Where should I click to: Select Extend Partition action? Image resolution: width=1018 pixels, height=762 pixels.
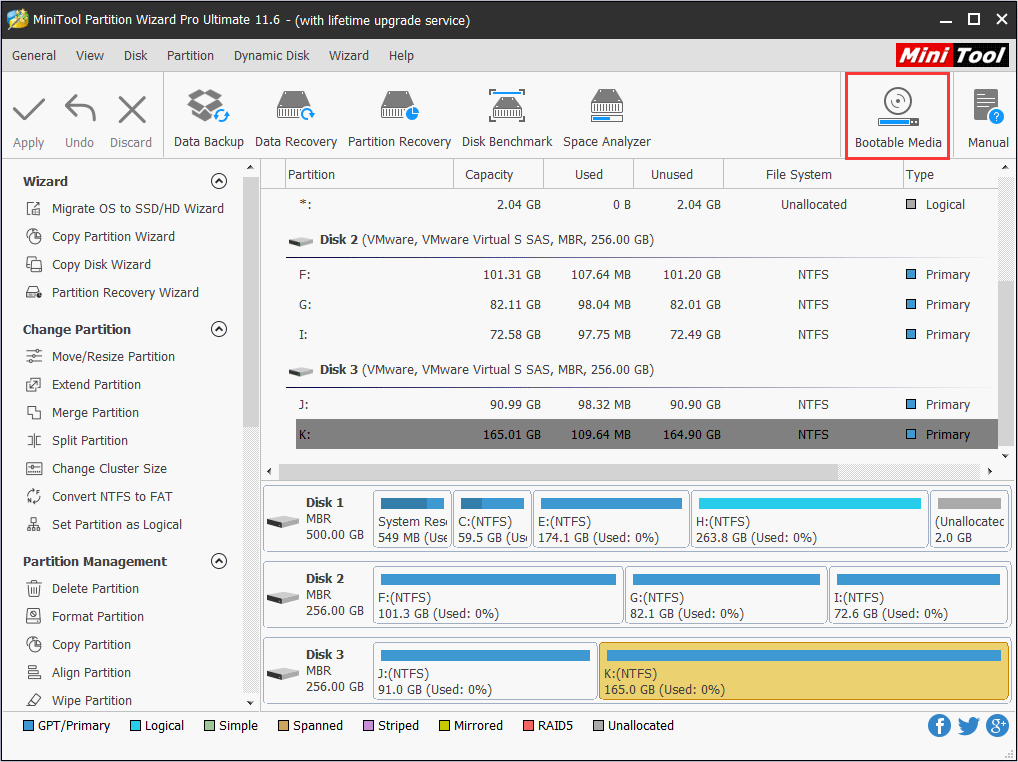[x=83, y=384]
